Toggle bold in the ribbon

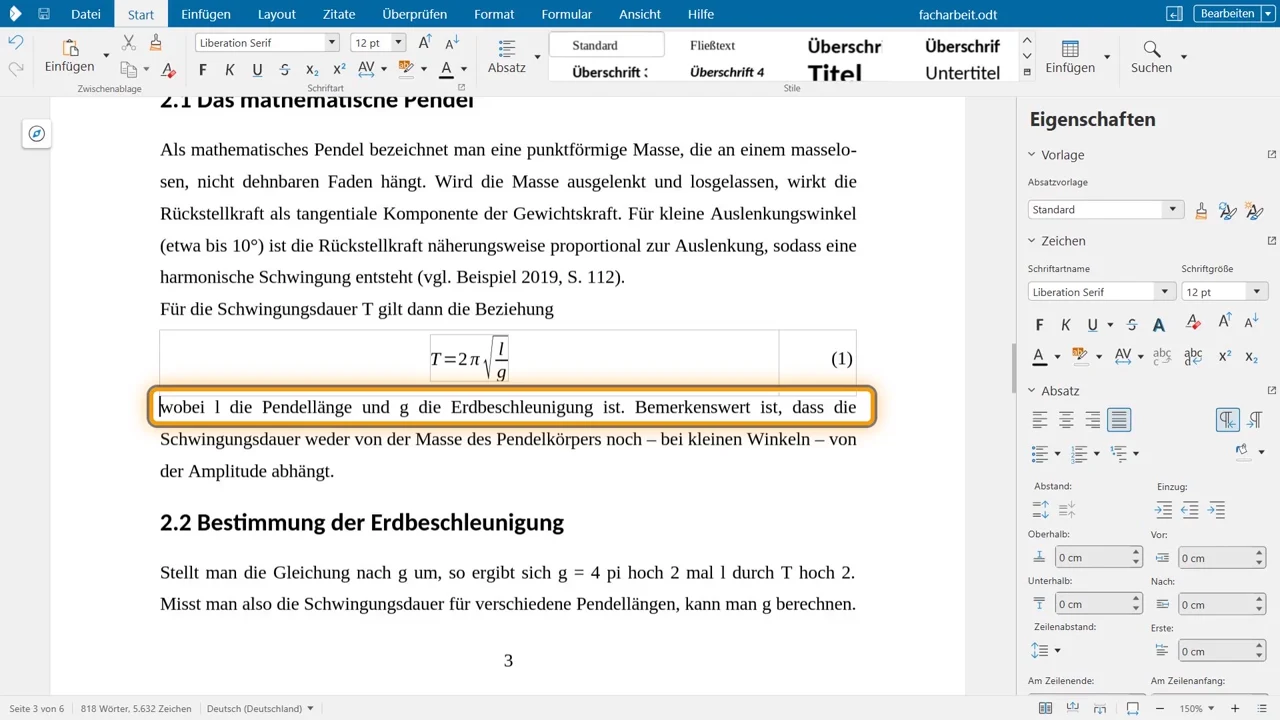tap(203, 69)
